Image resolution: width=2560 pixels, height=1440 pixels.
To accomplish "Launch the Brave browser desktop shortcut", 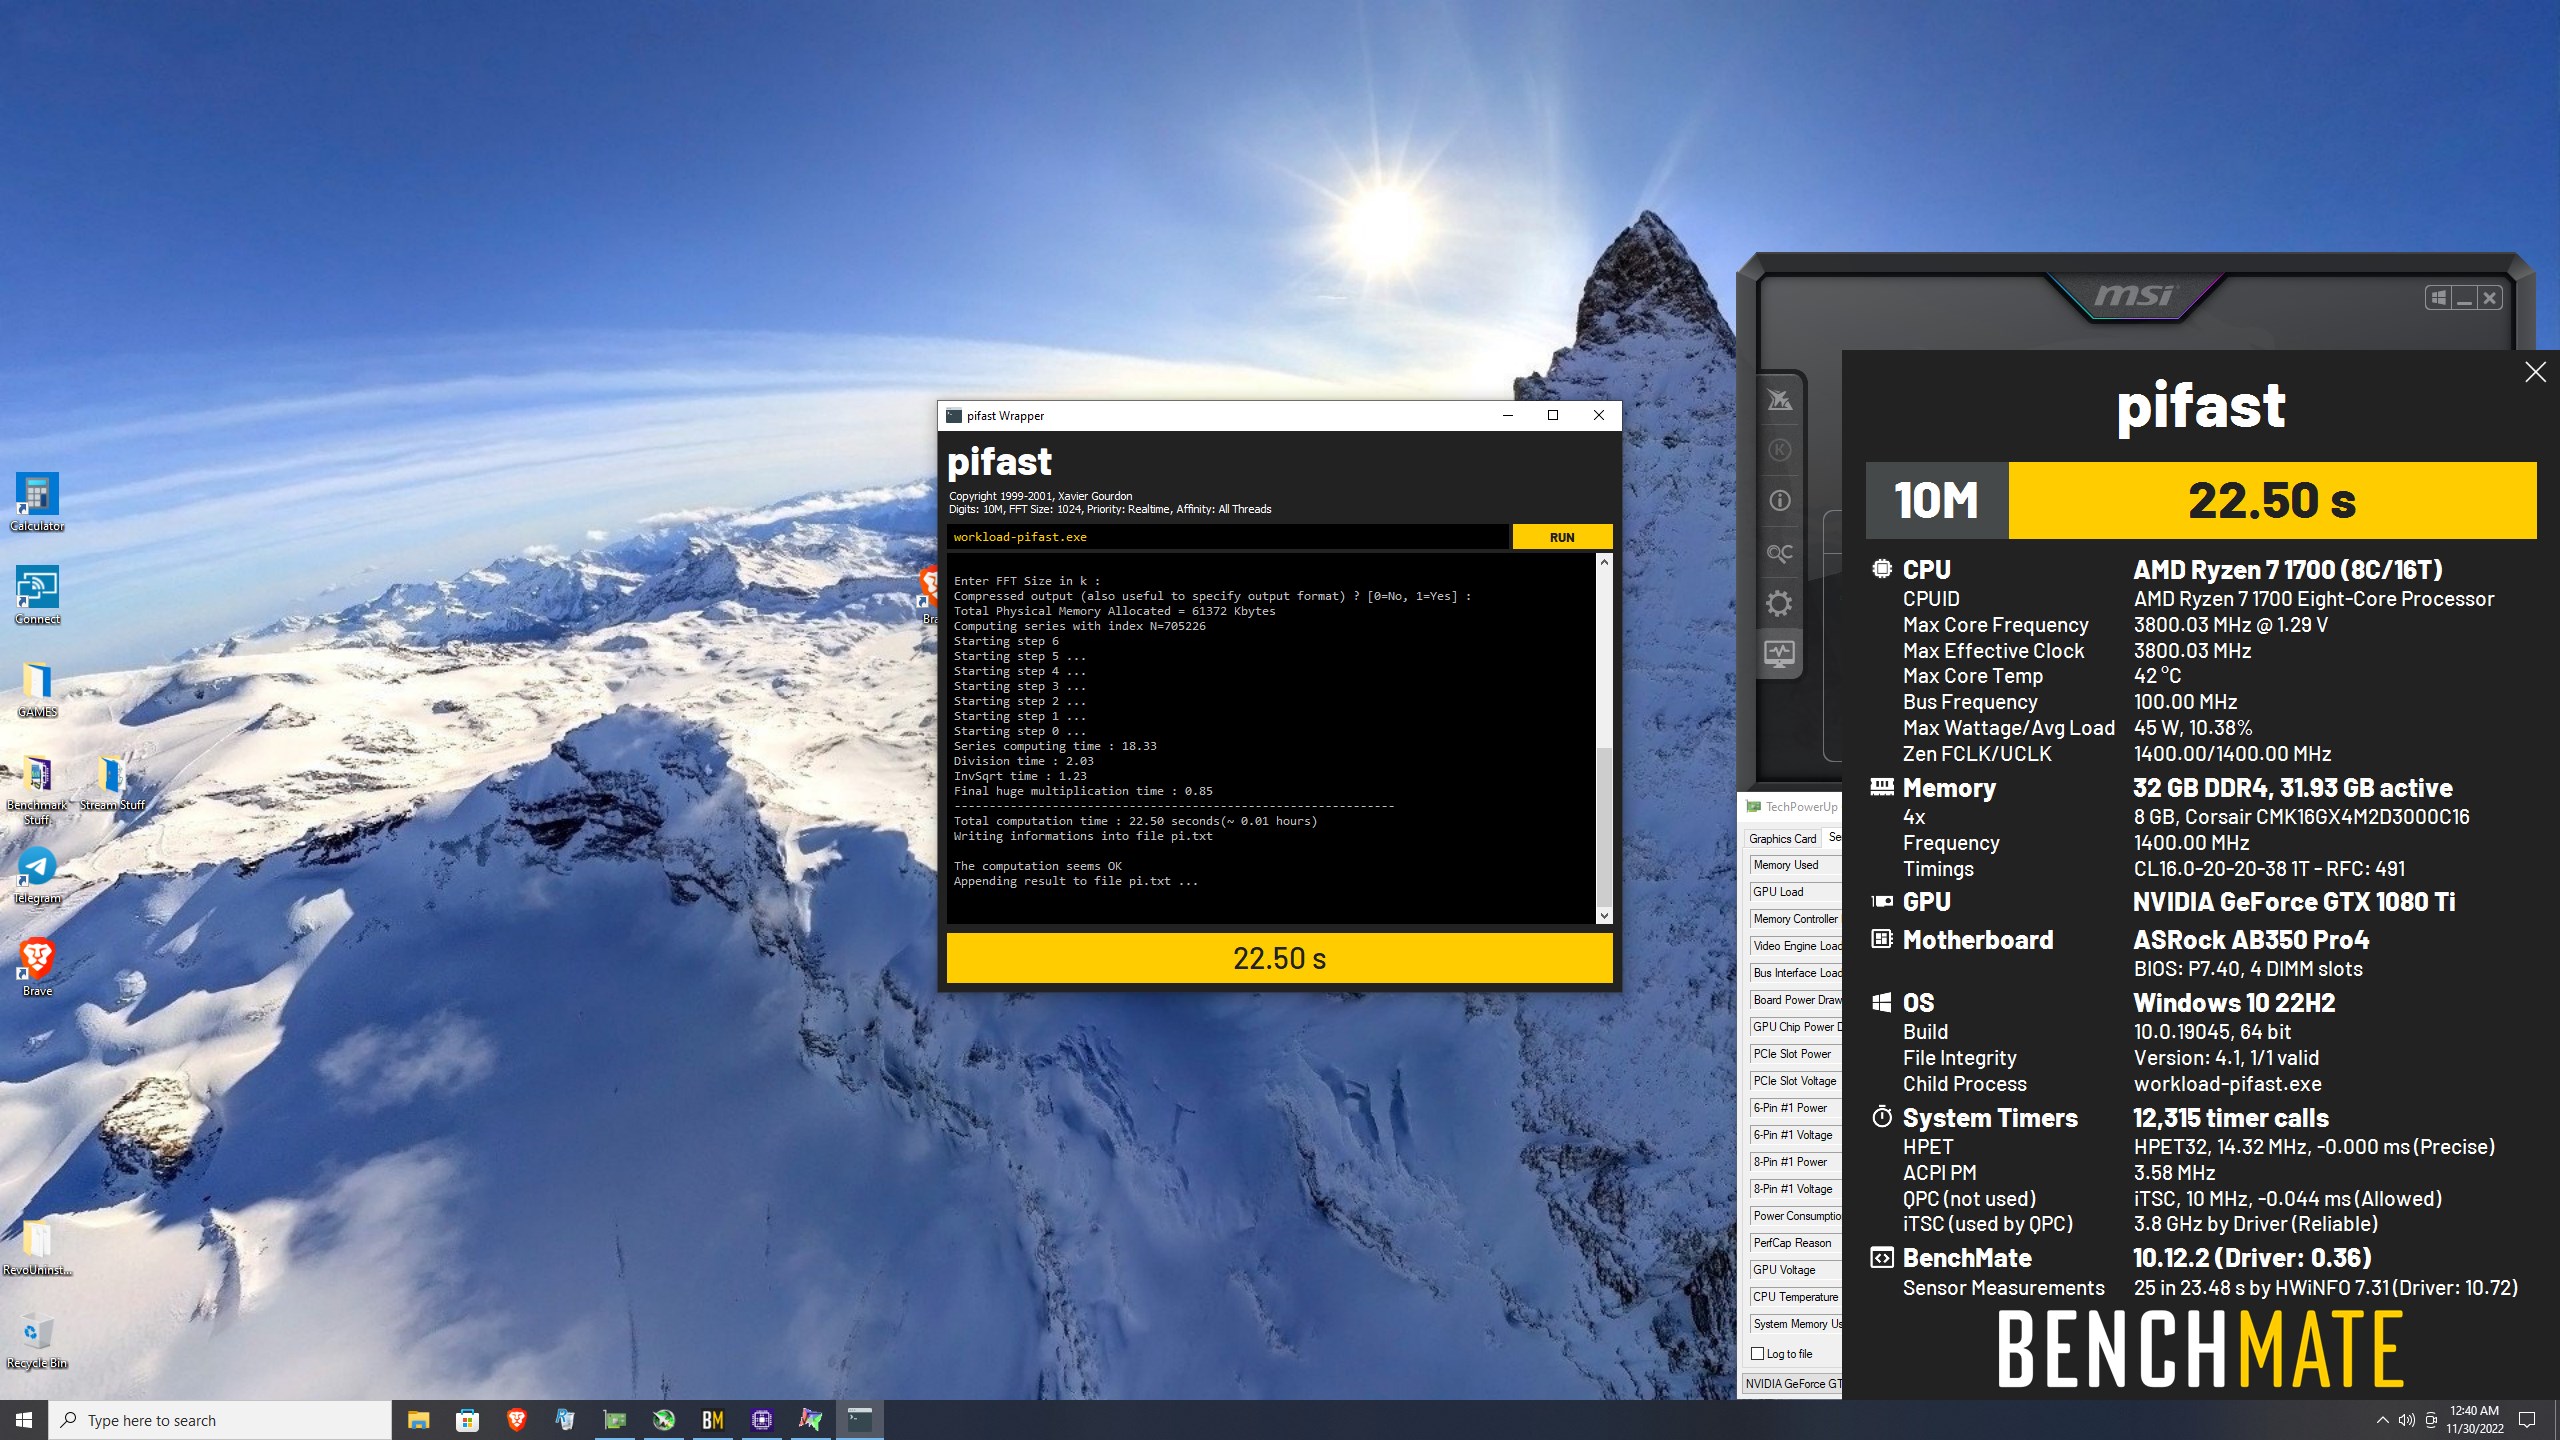I will tap(37, 967).
